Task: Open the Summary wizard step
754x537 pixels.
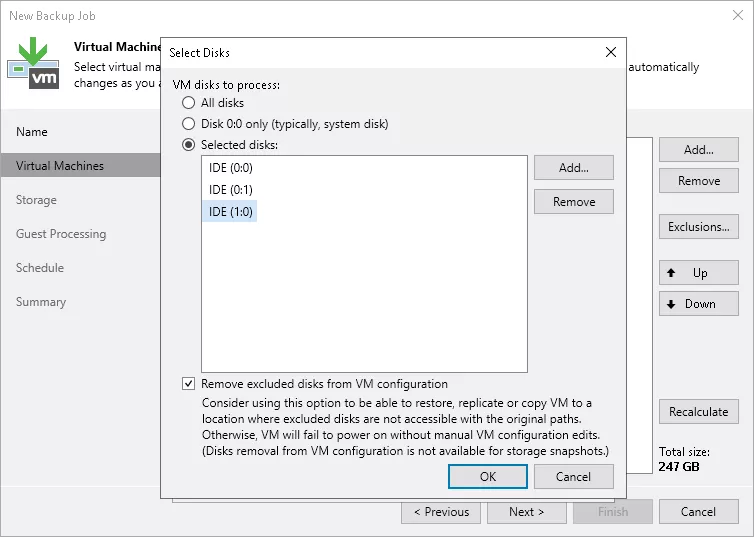Action: point(41,302)
